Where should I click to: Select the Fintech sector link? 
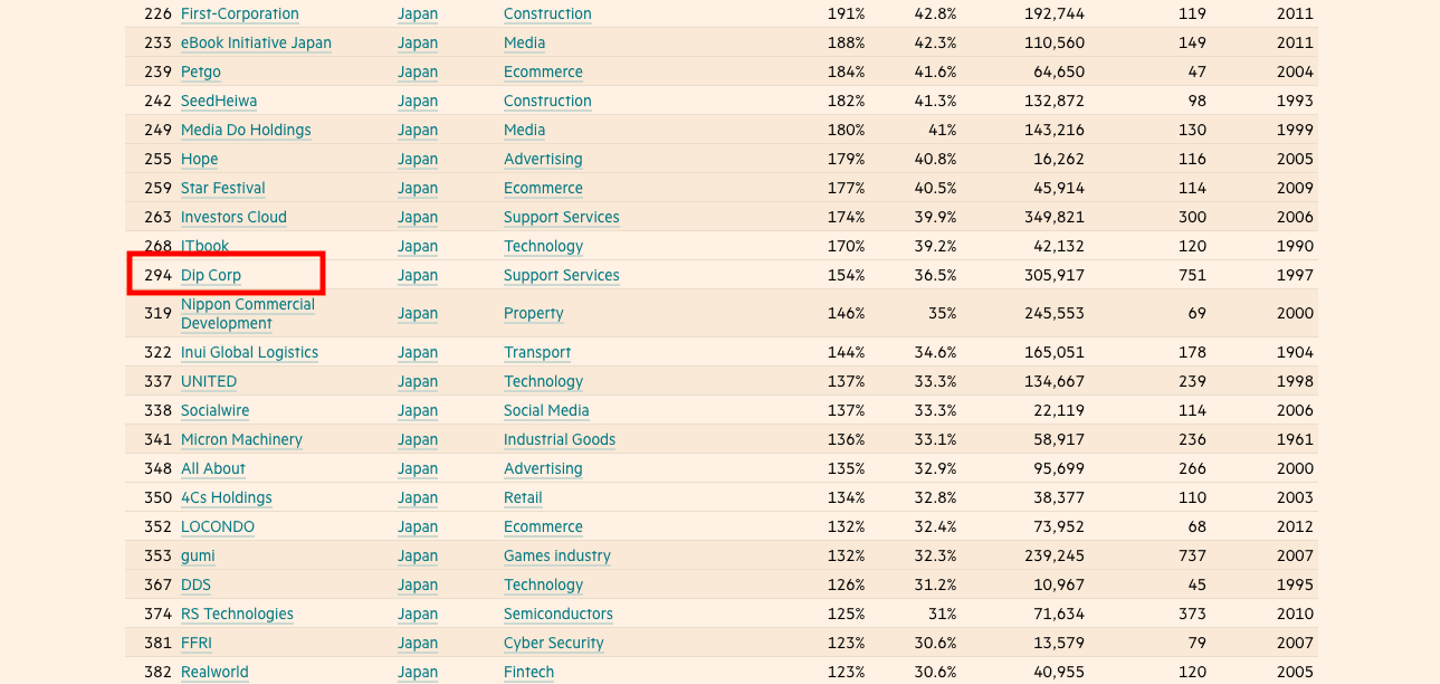(x=529, y=672)
